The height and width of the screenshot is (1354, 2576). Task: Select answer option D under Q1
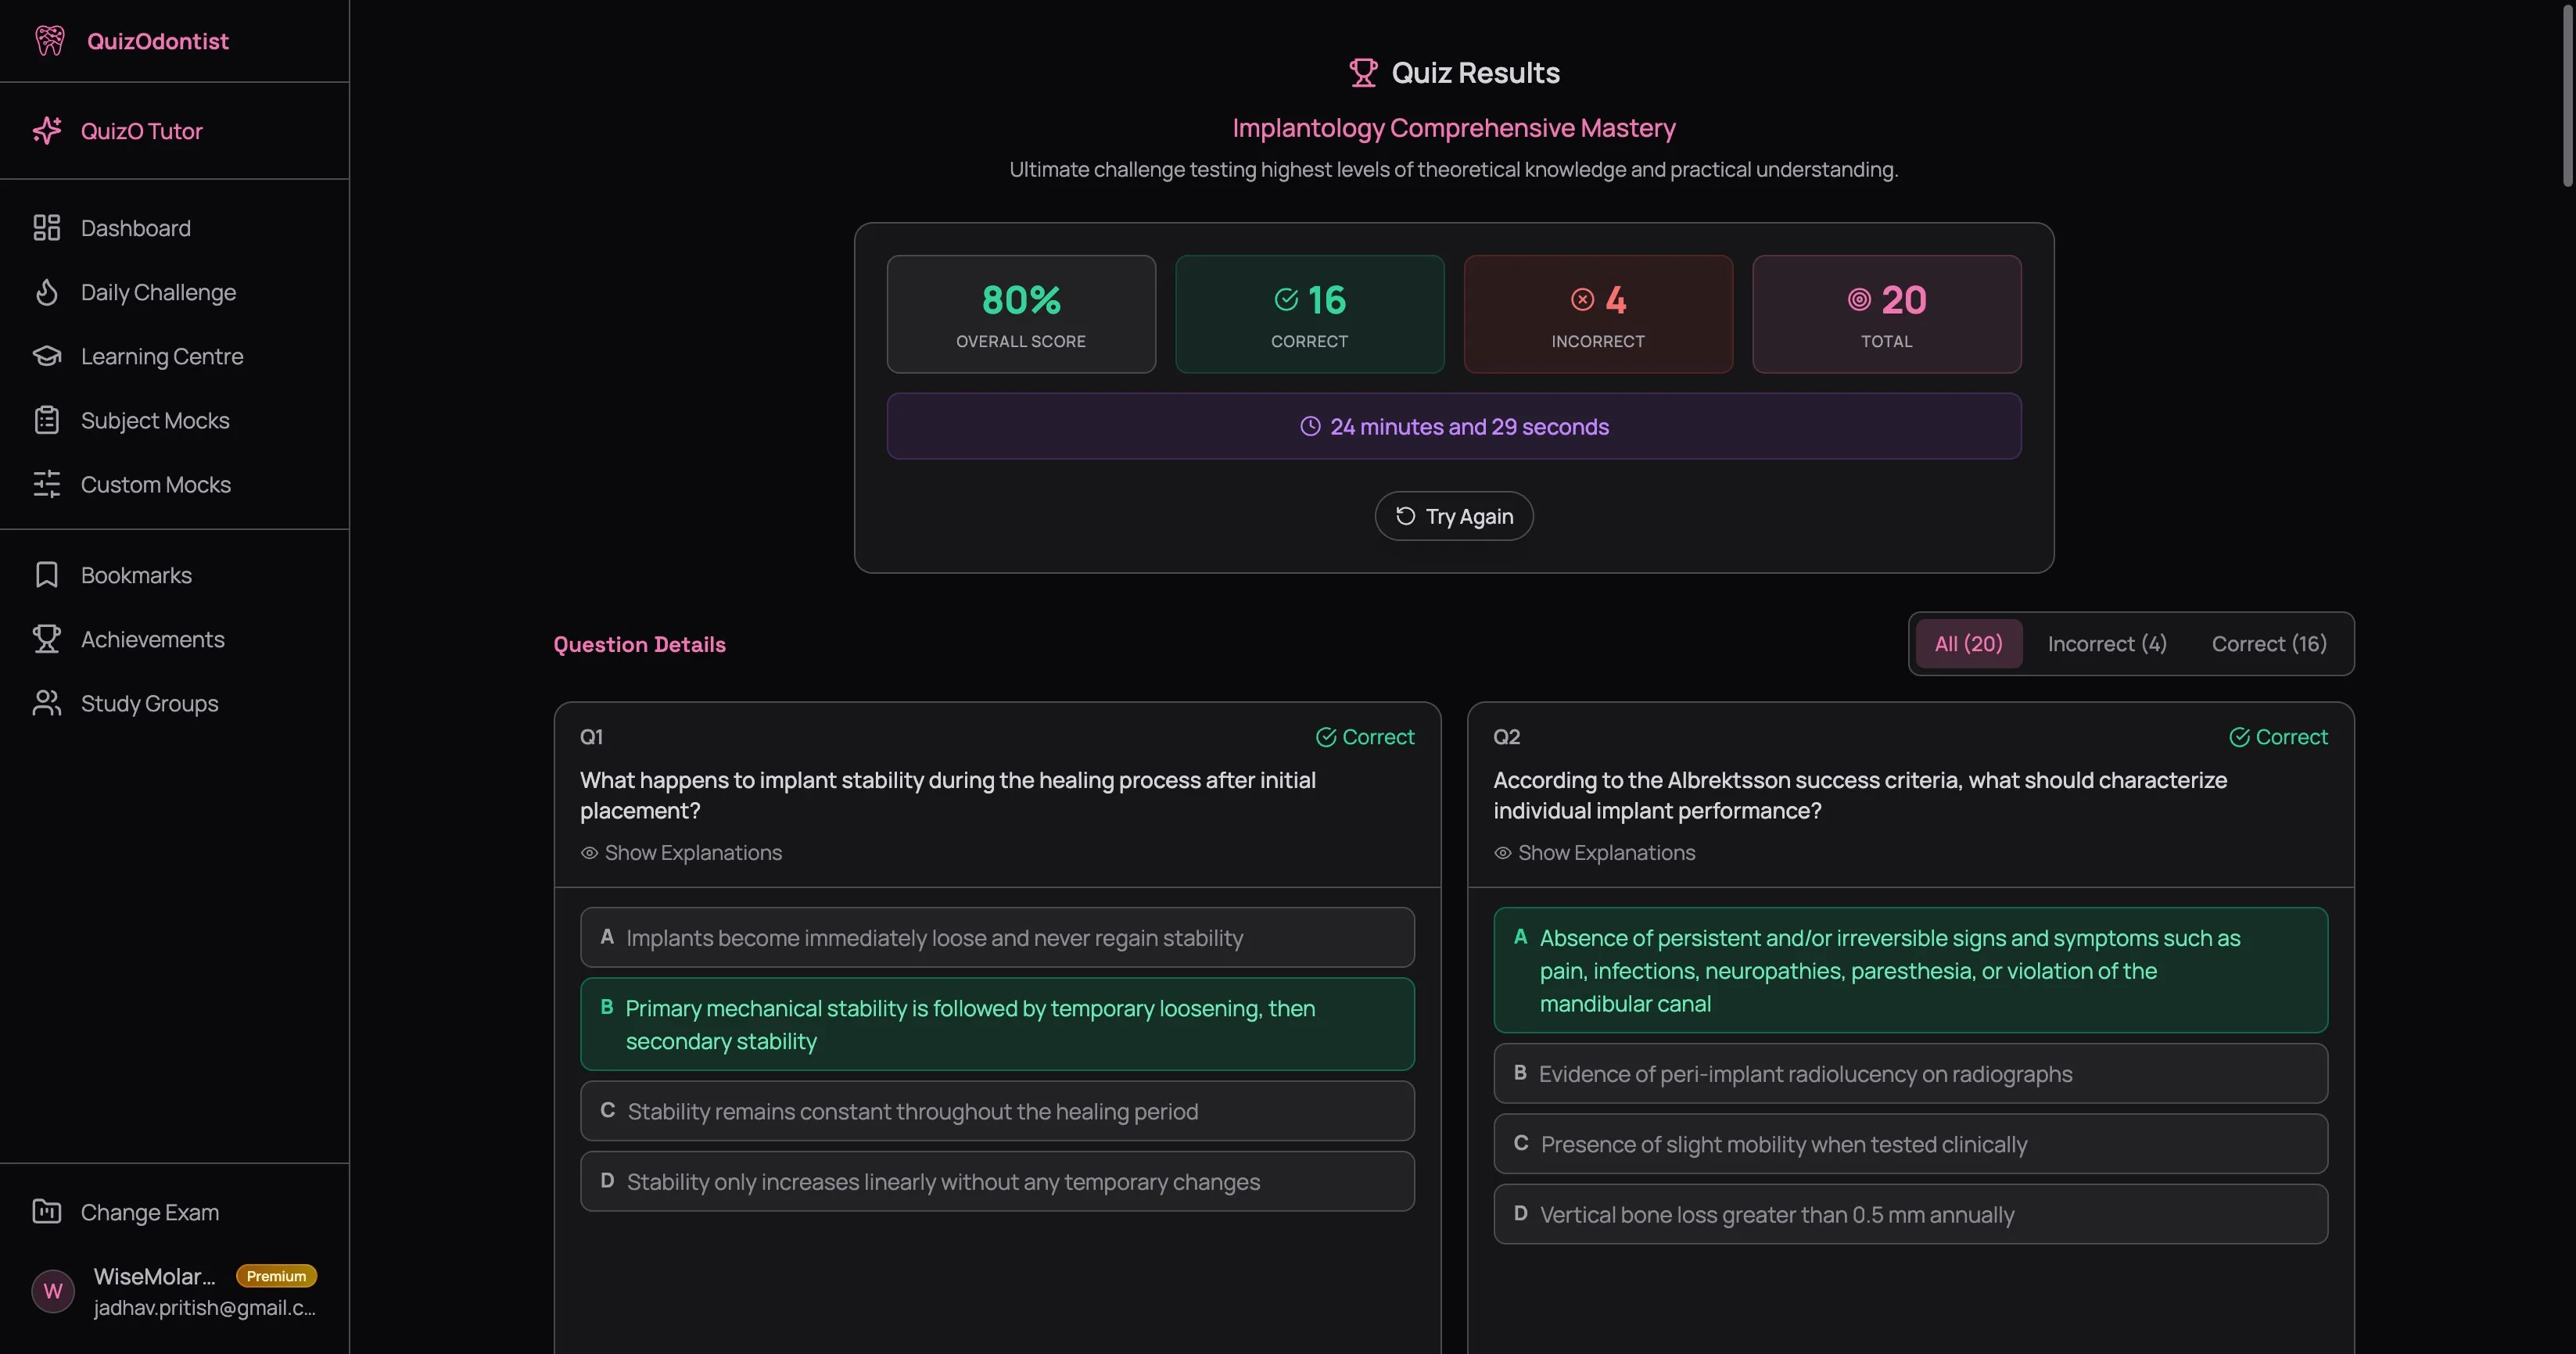996,1181
